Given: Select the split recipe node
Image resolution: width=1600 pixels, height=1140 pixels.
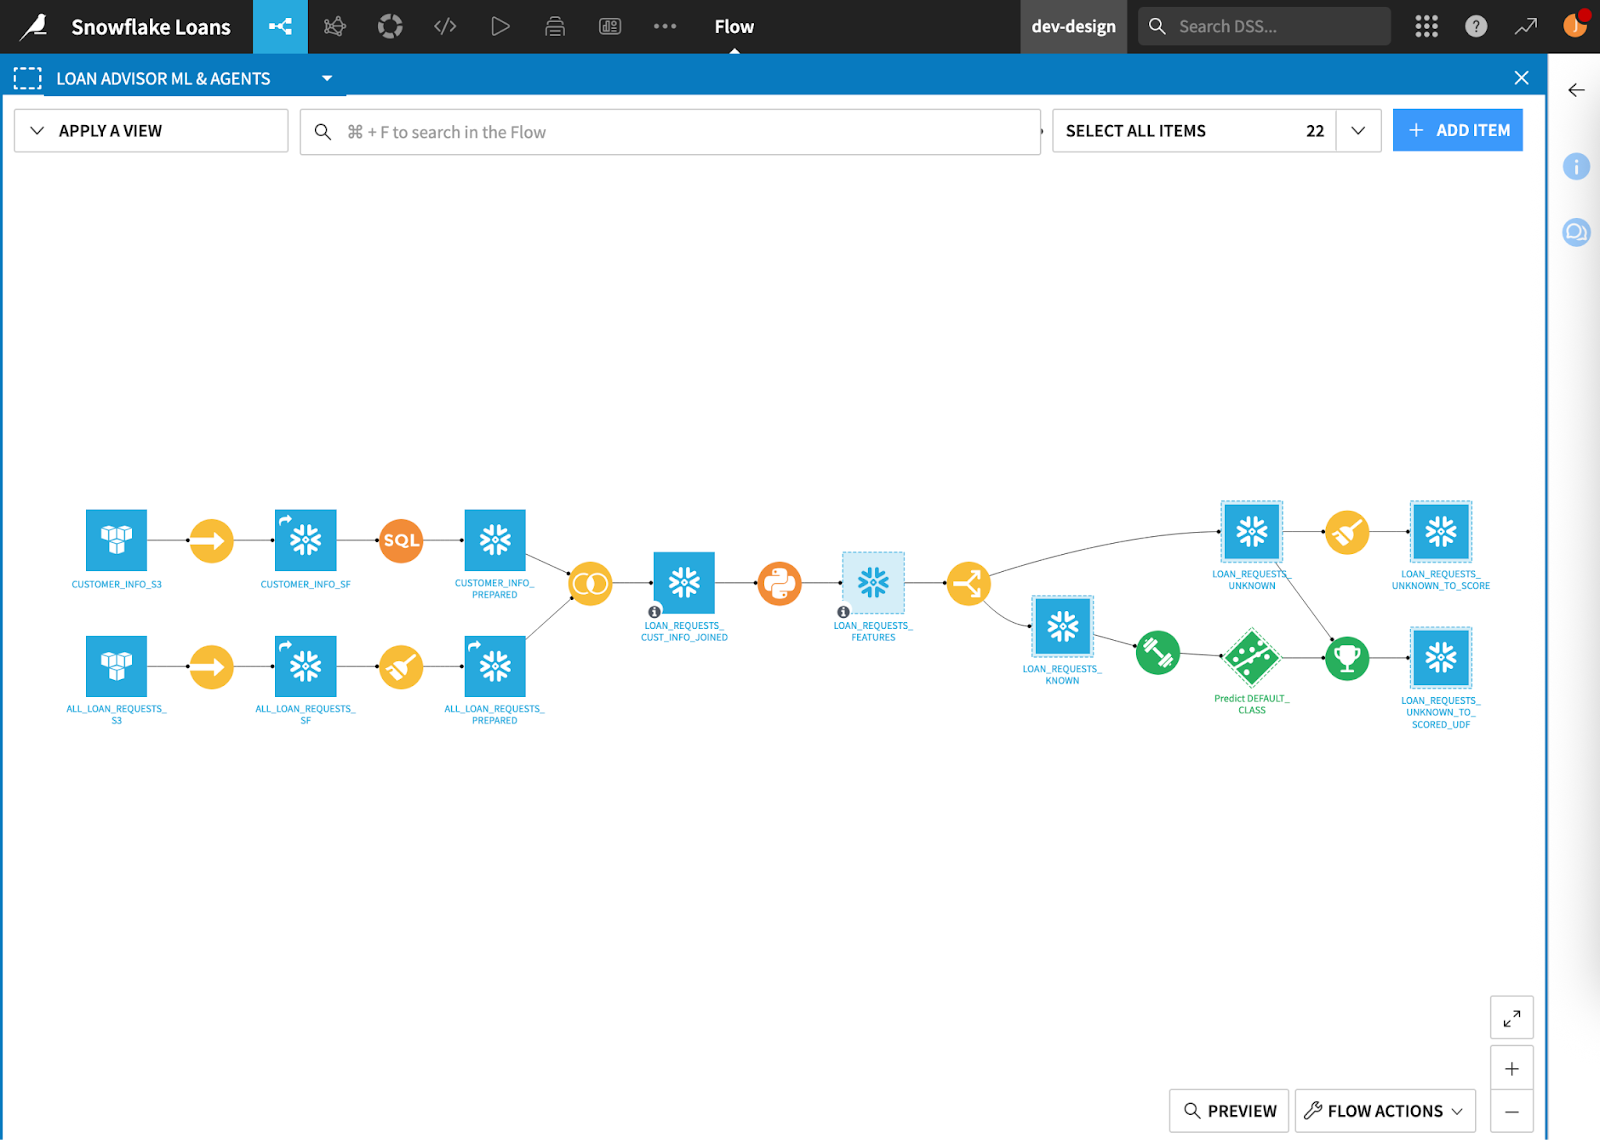Looking at the screenshot, I should click(968, 584).
